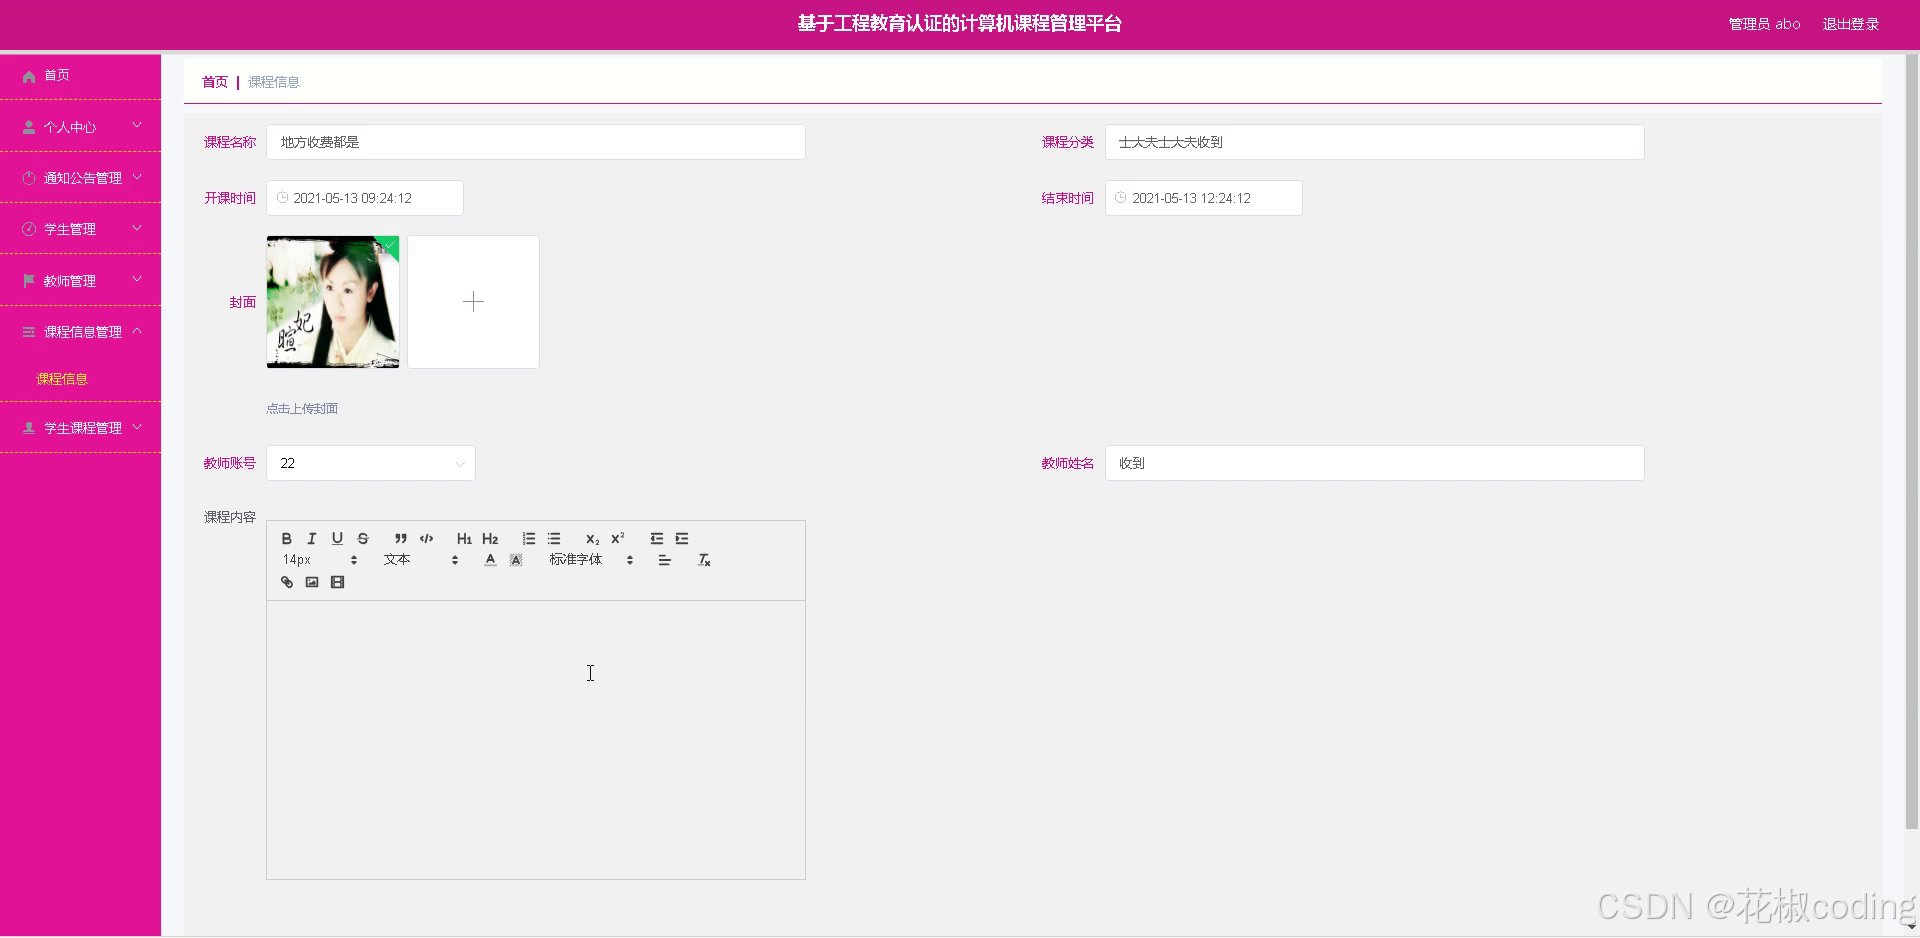Clear text formatting in the editor

pyautogui.click(x=704, y=560)
